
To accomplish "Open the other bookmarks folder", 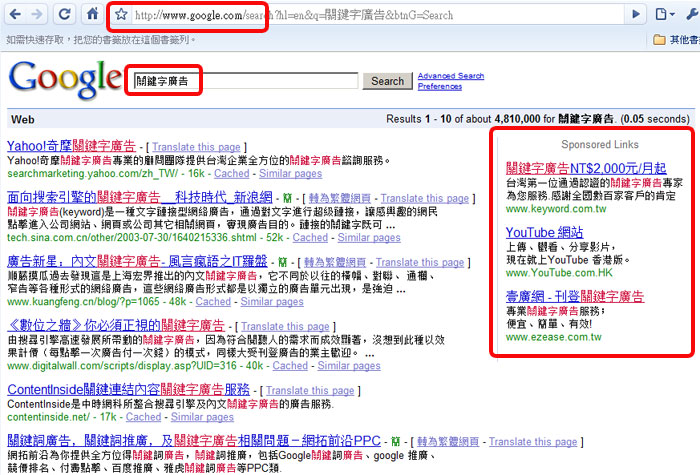I will click(x=676, y=40).
